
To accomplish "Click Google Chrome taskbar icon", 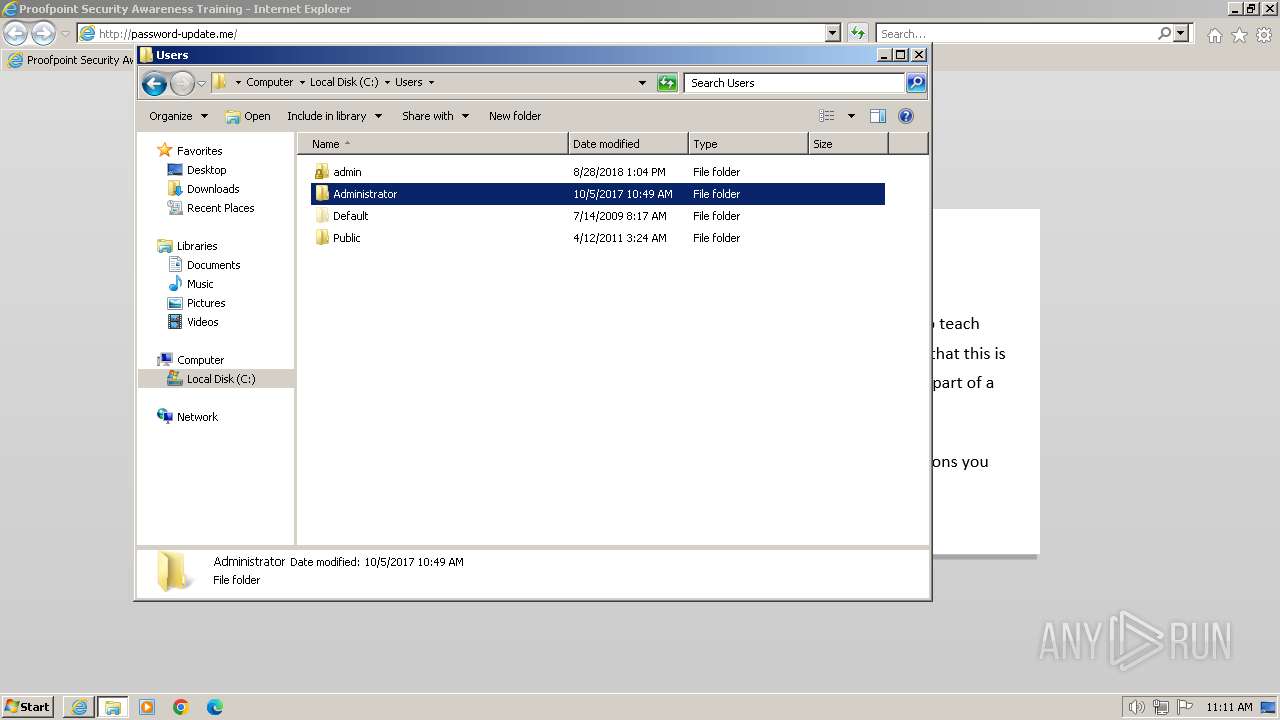I will point(181,707).
